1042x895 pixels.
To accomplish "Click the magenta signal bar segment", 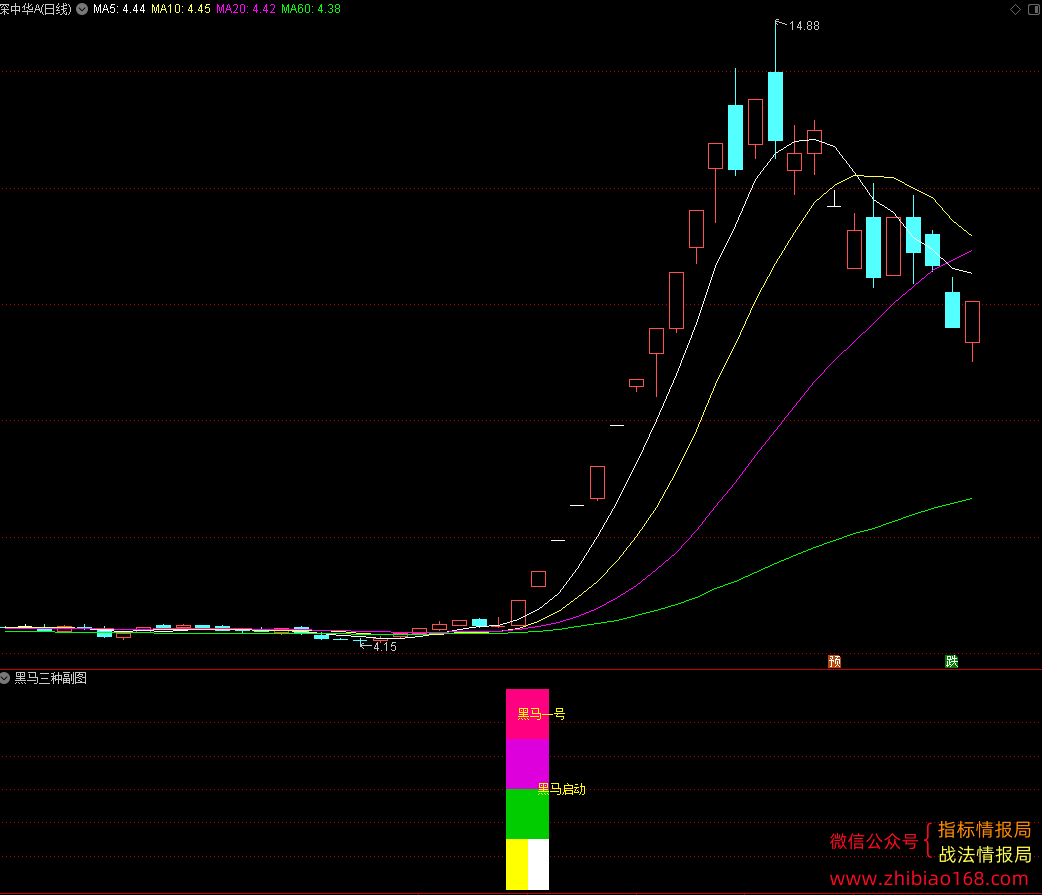I will point(528,764).
